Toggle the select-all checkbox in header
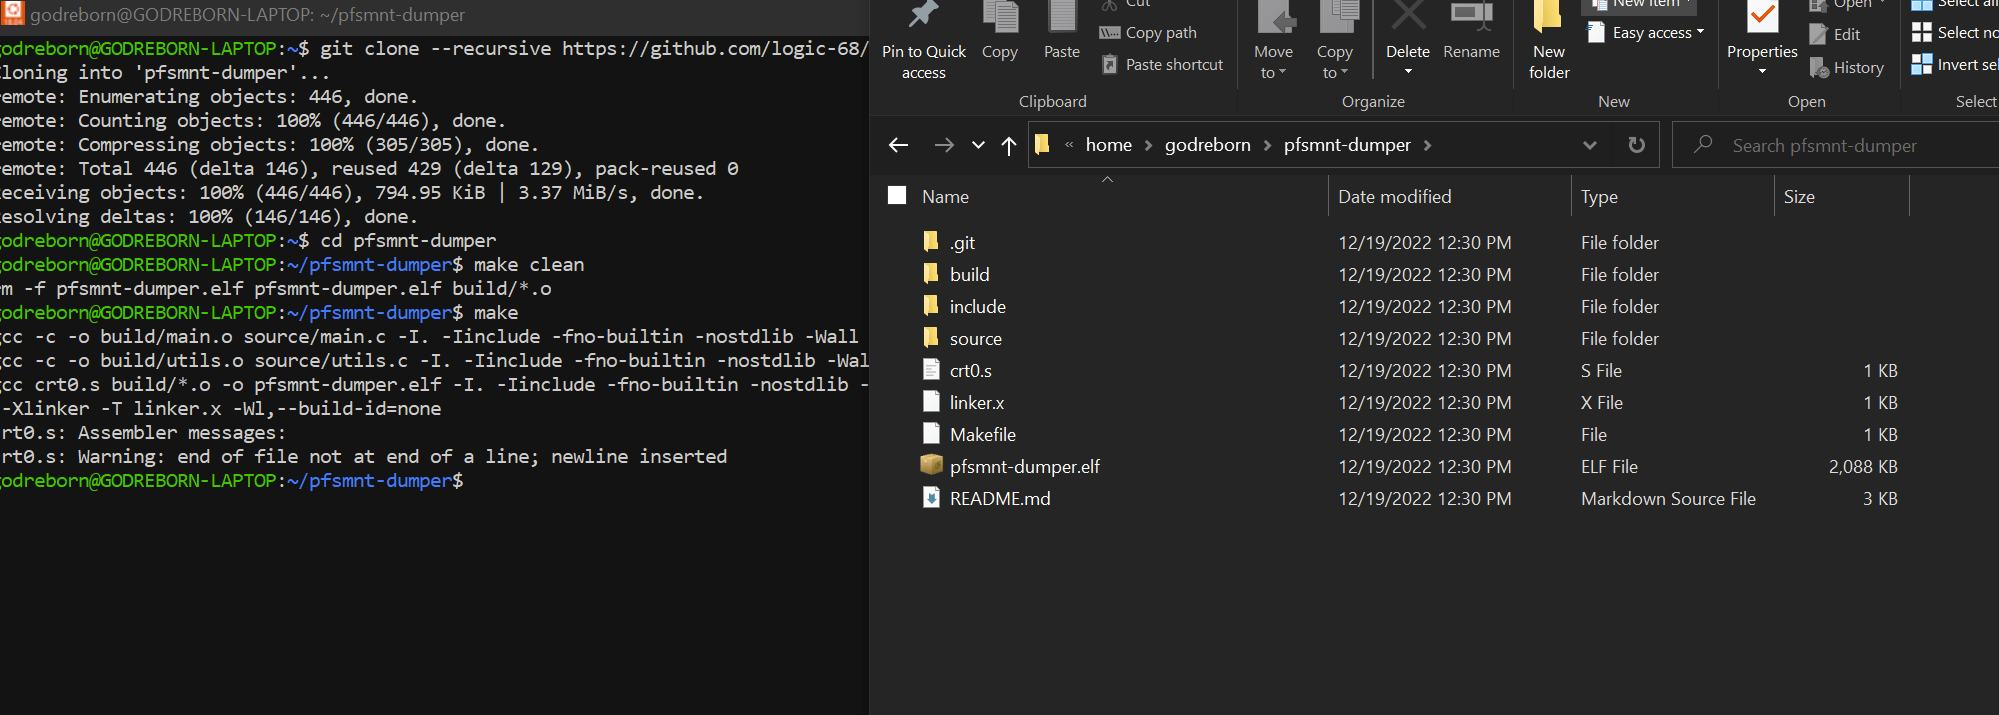 (897, 195)
